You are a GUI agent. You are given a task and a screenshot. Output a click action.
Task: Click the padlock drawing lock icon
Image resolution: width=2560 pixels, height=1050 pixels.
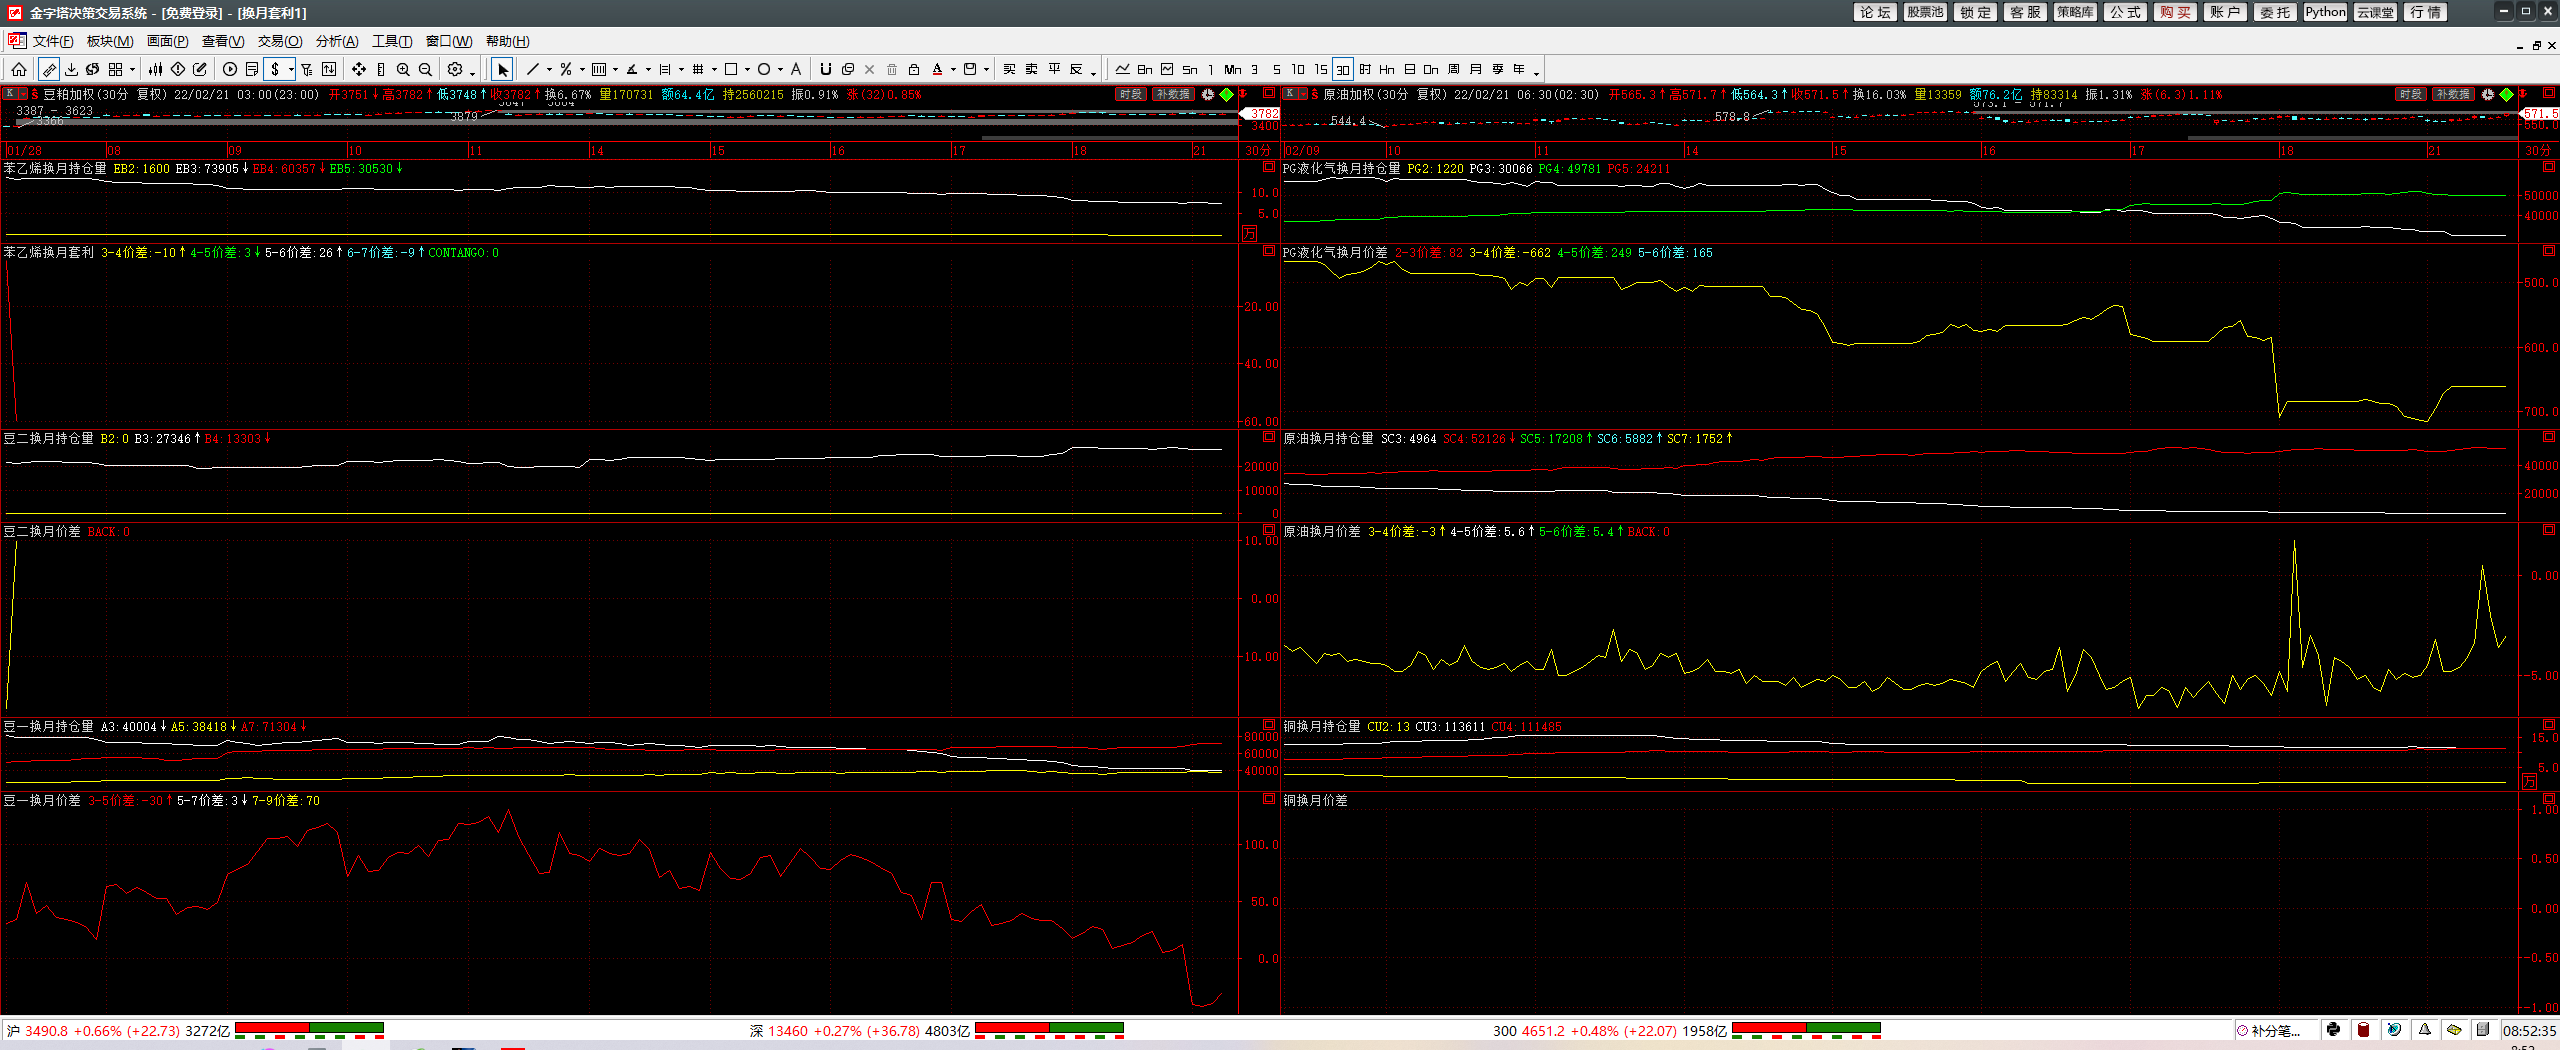click(914, 69)
